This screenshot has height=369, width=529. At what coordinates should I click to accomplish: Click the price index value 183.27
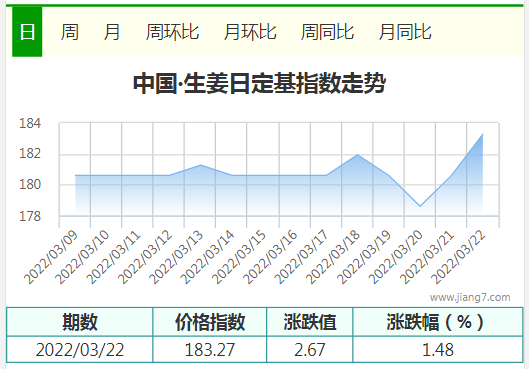pos(210,349)
